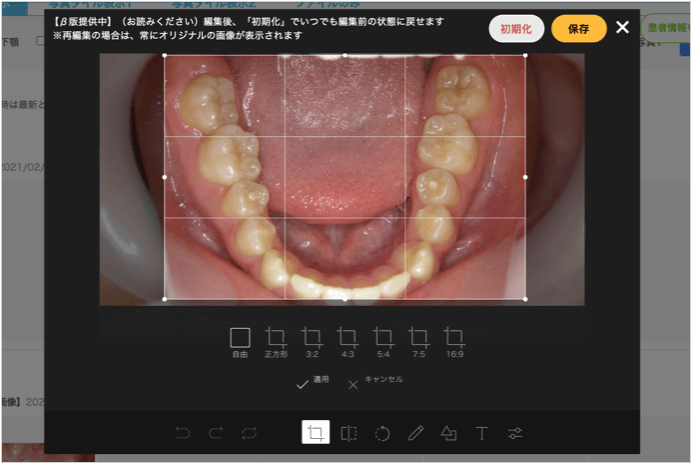Click the 初期化 reset button

pyautogui.click(x=516, y=29)
